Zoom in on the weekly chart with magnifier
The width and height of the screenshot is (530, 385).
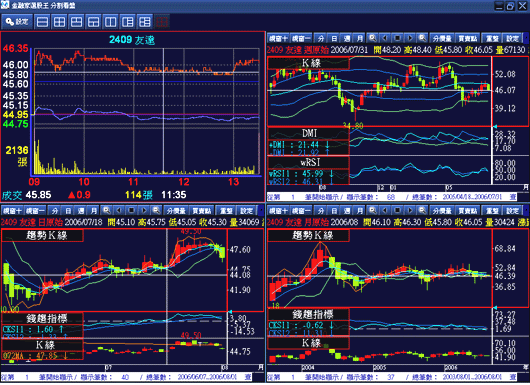[x=372, y=38]
